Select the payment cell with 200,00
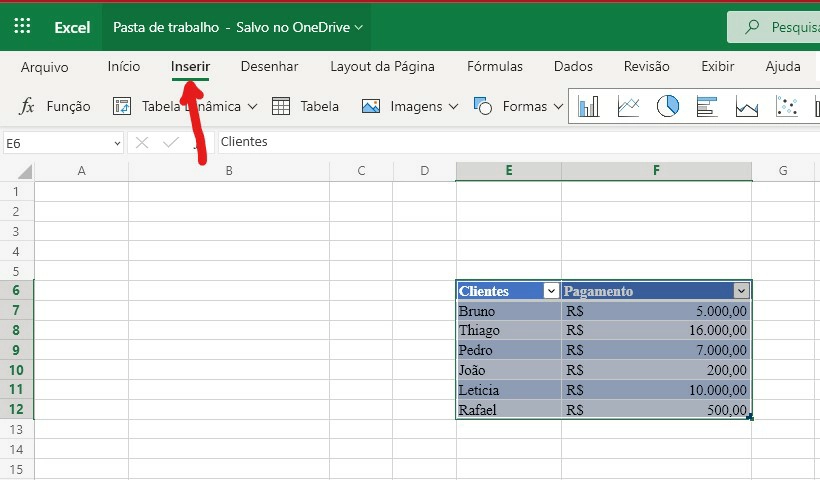 tap(656, 370)
